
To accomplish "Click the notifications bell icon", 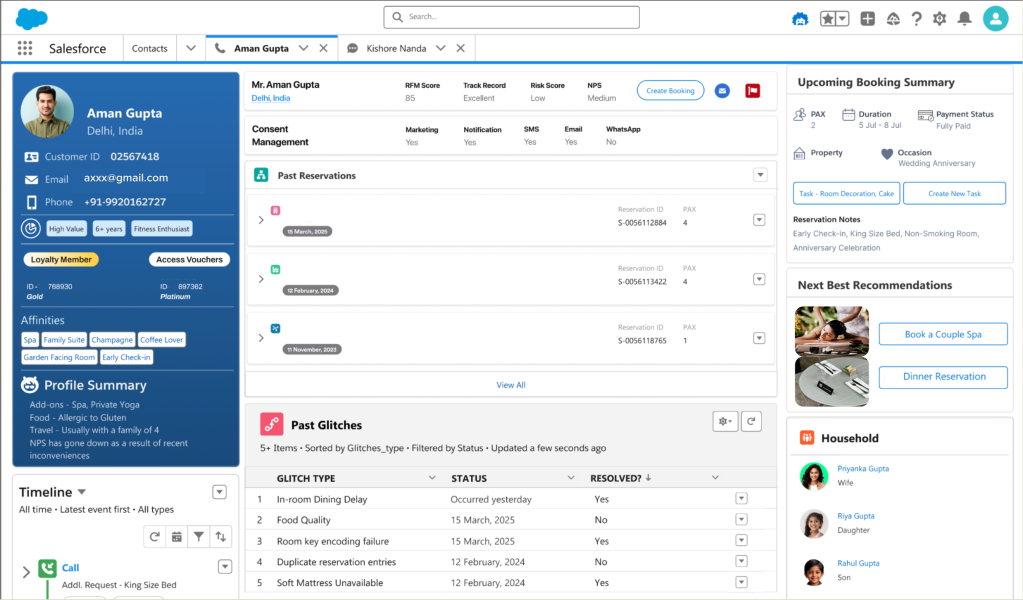I will (964, 18).
